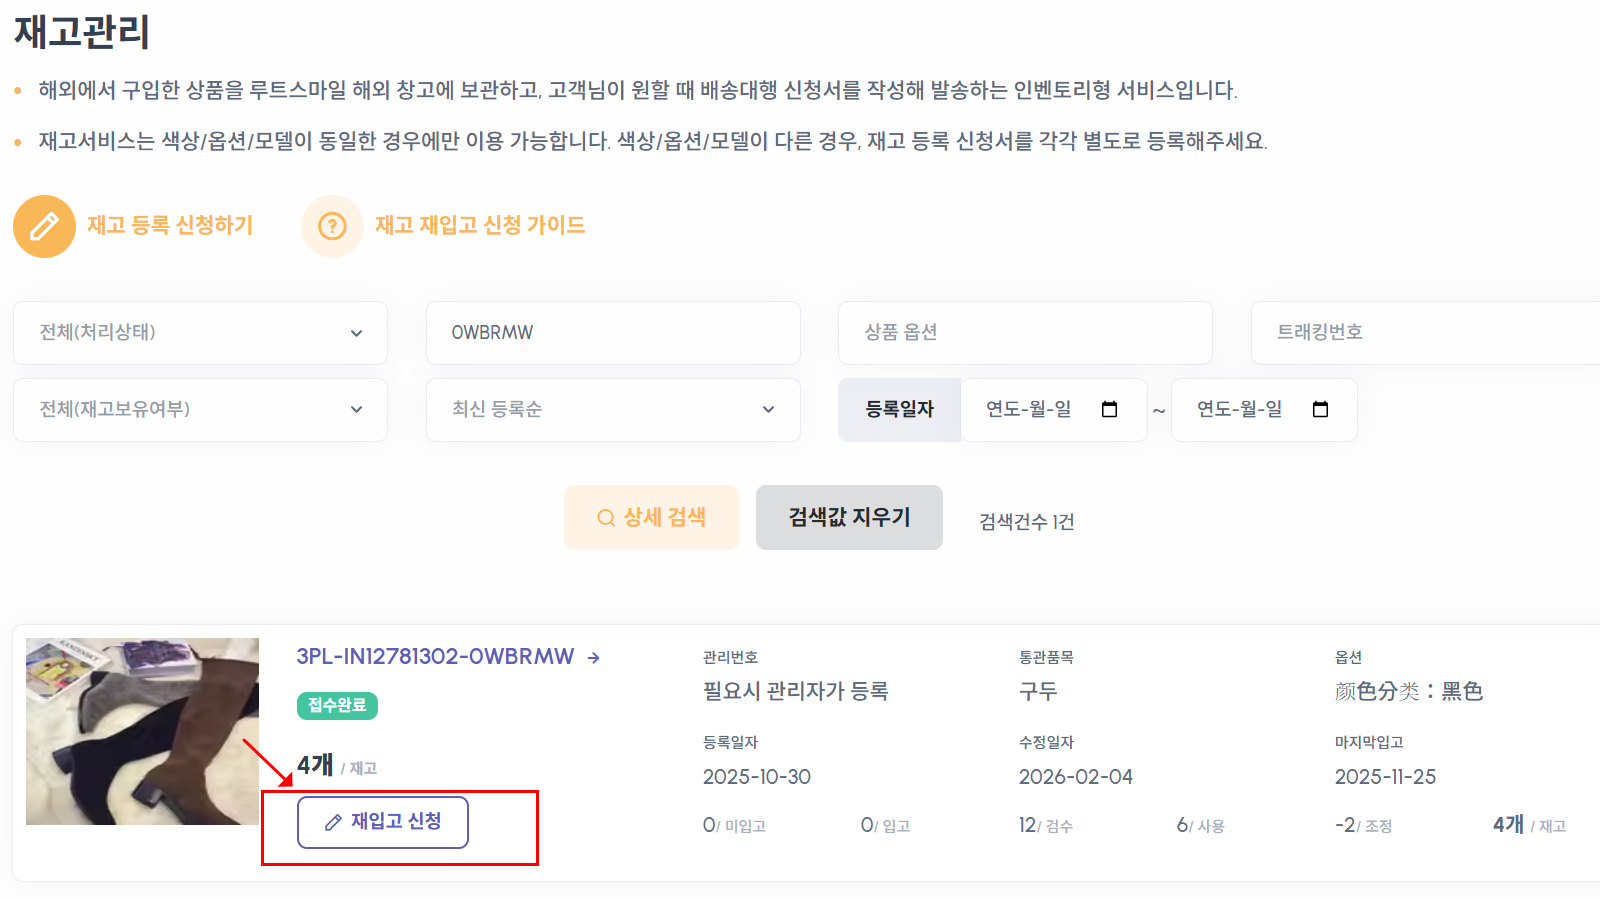This screenshot has width=1600, height=900.
Task: Click the calendar icon on the end date field
Action: click(x=1320, y=409)
